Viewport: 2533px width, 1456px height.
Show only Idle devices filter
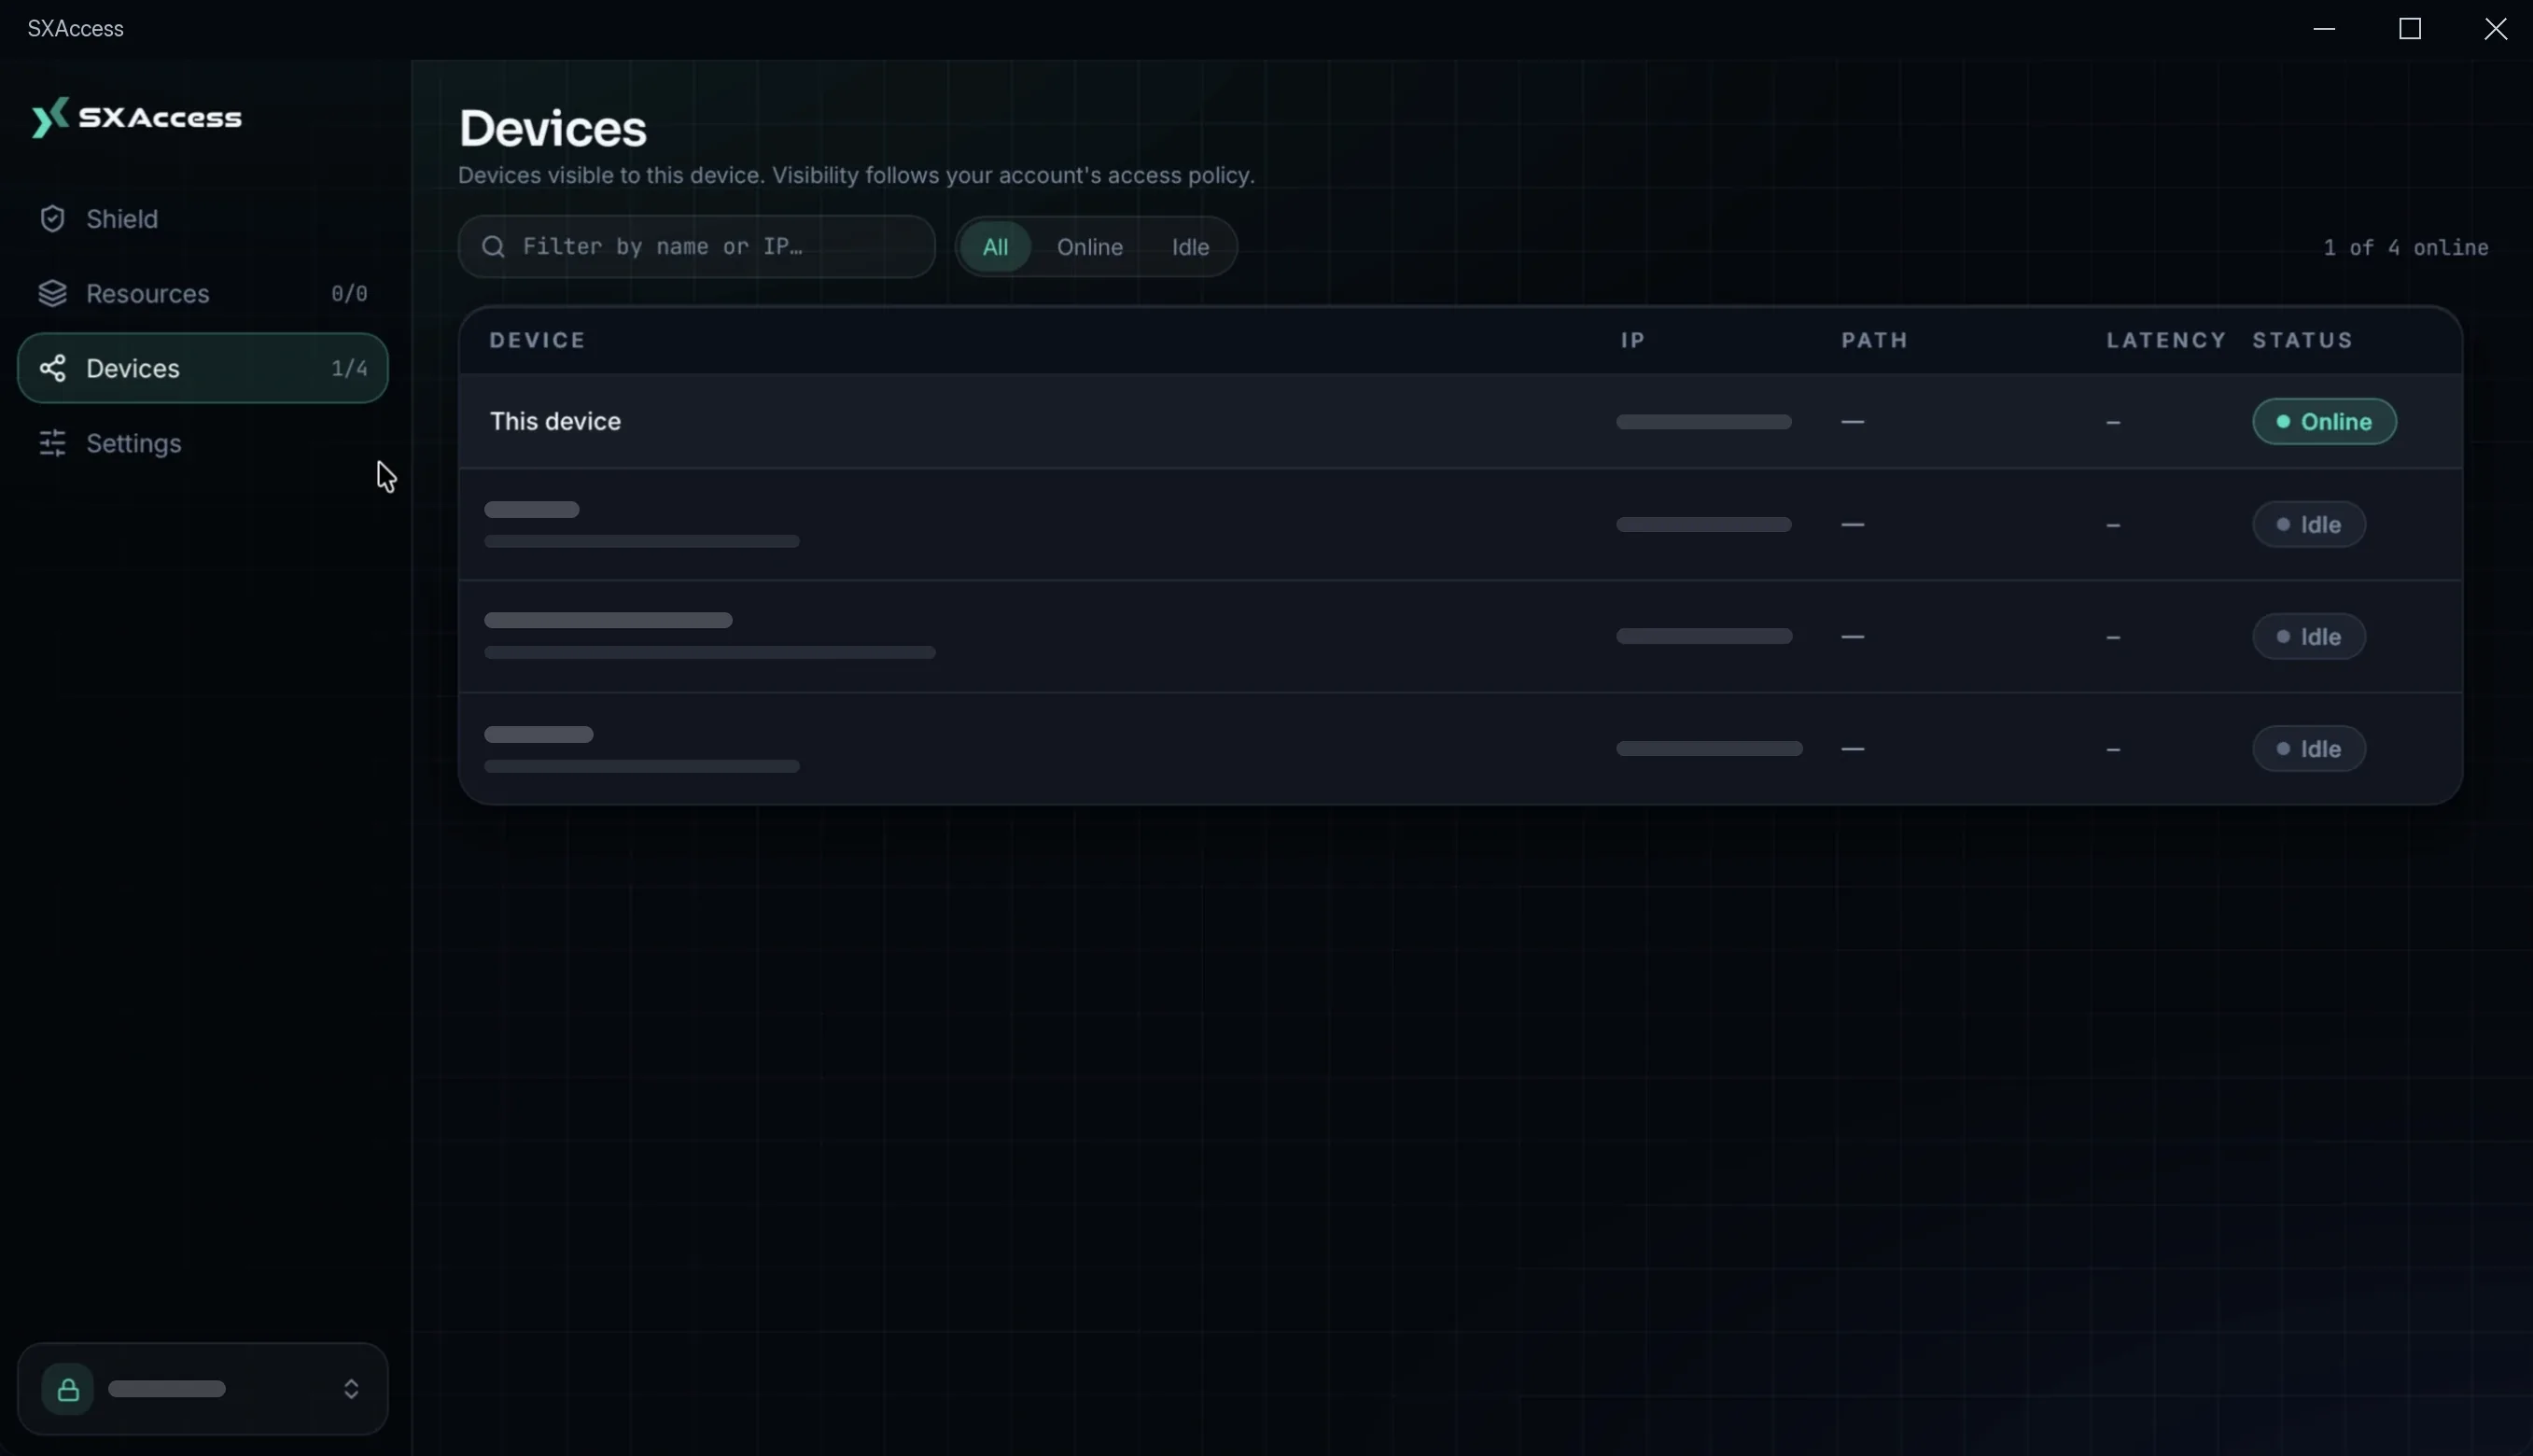tap(1190, 247)
